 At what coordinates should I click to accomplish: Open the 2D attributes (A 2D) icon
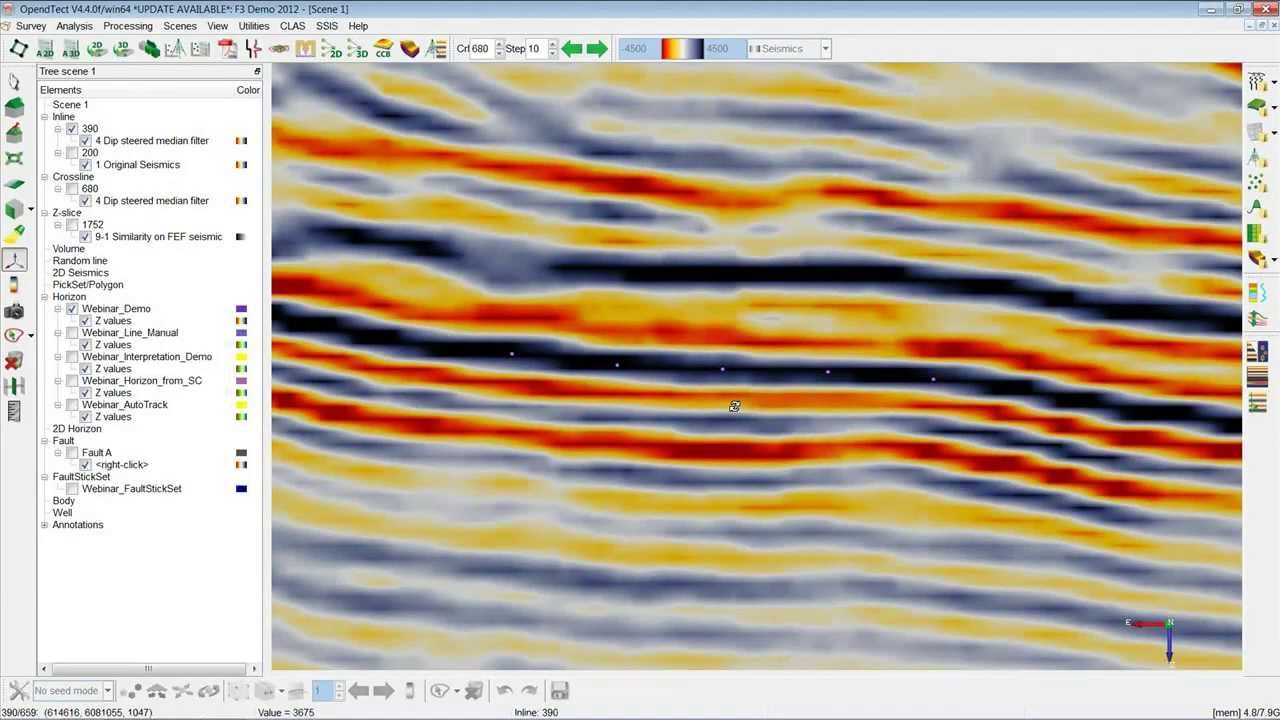coord(45,48)
